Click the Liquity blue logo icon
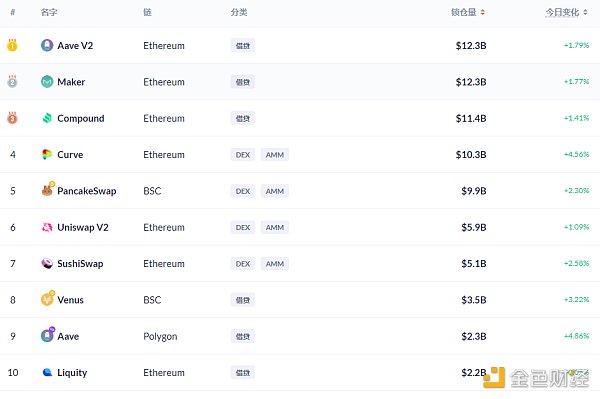The image size is (600, 399). click(47, 372)
